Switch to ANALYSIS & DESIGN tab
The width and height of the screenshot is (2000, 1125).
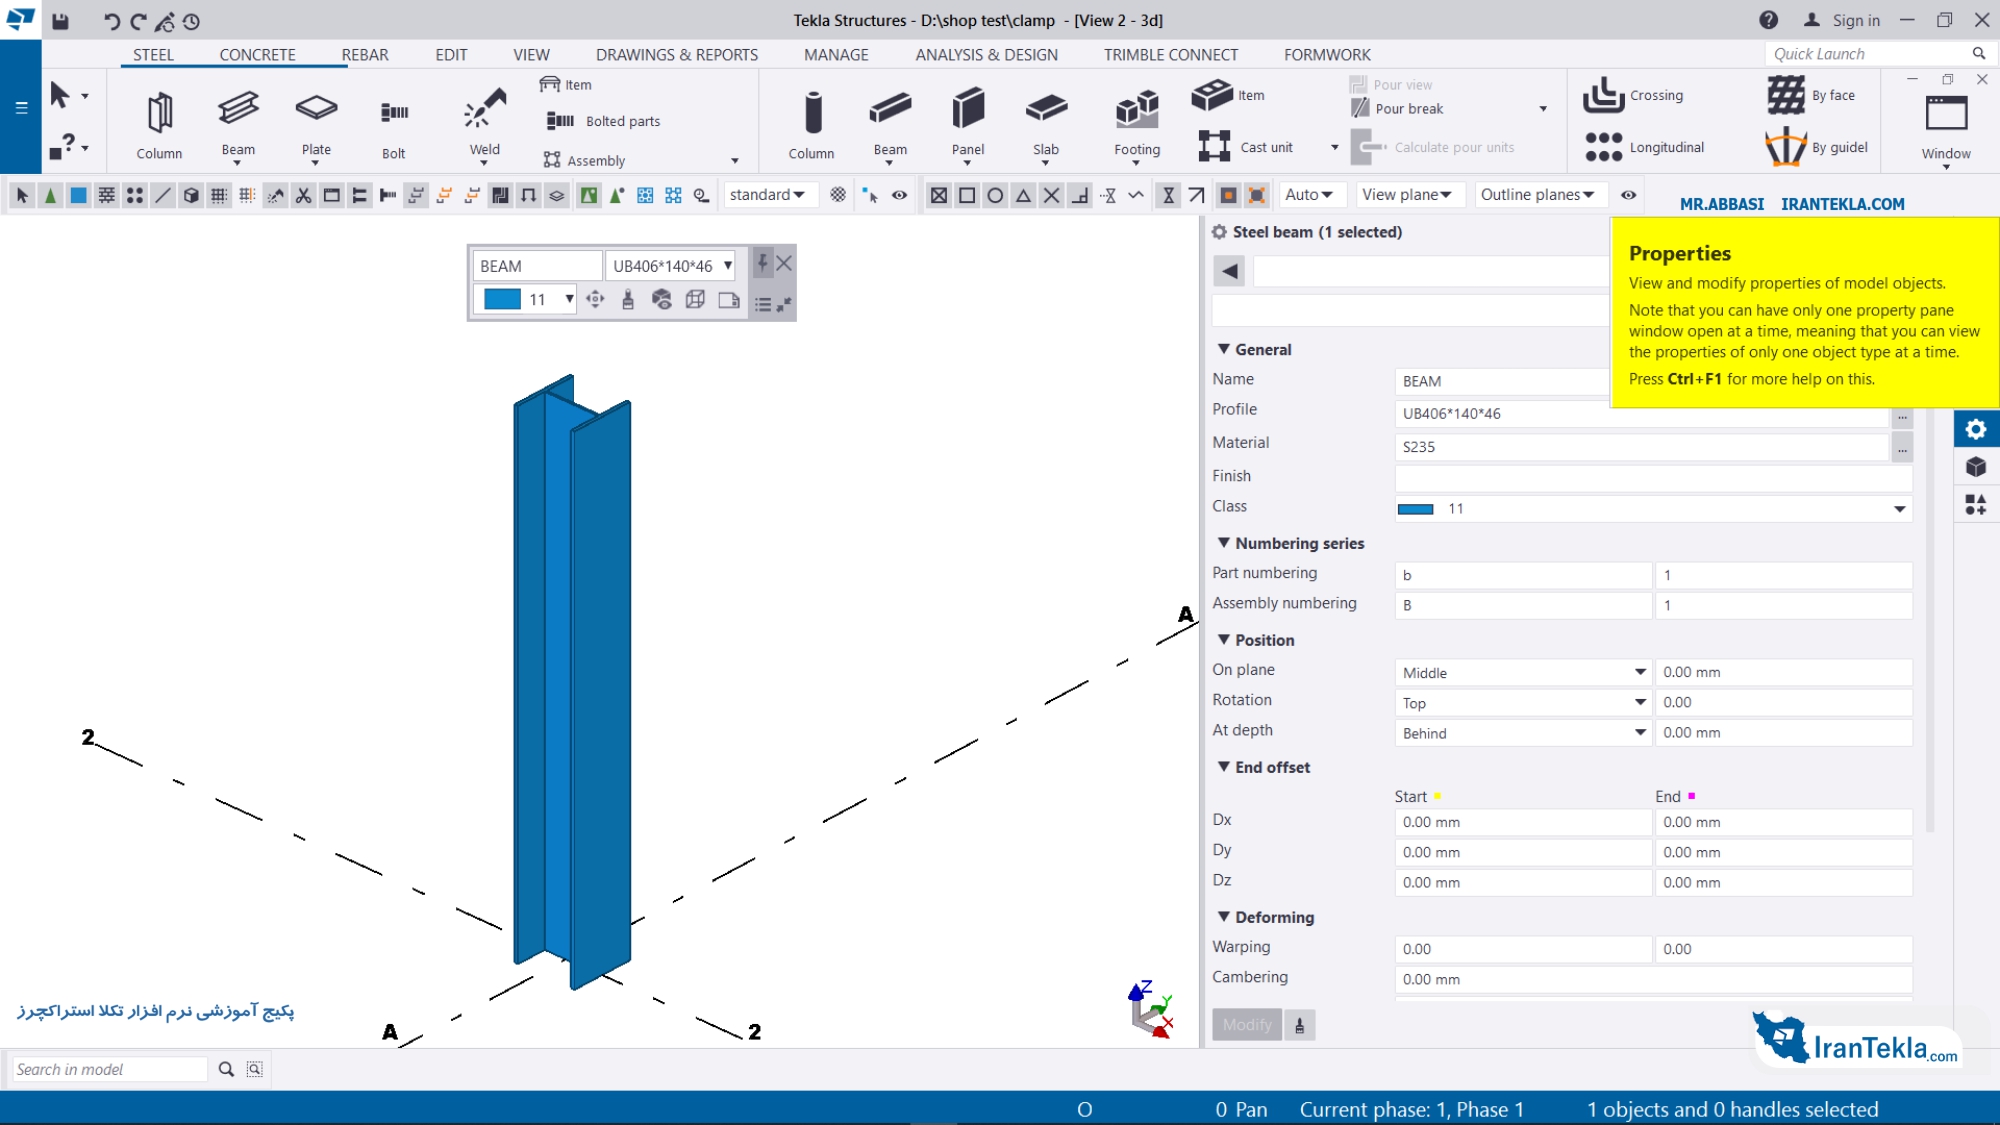(986, 55)
